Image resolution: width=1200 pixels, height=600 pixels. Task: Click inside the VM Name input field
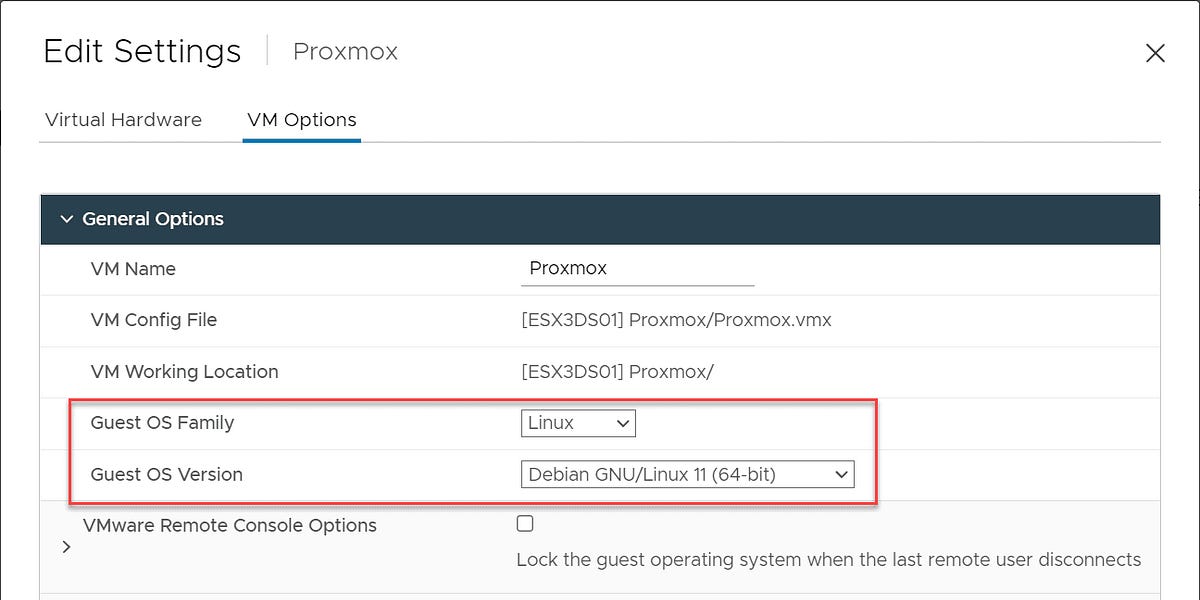pos(637,268)
